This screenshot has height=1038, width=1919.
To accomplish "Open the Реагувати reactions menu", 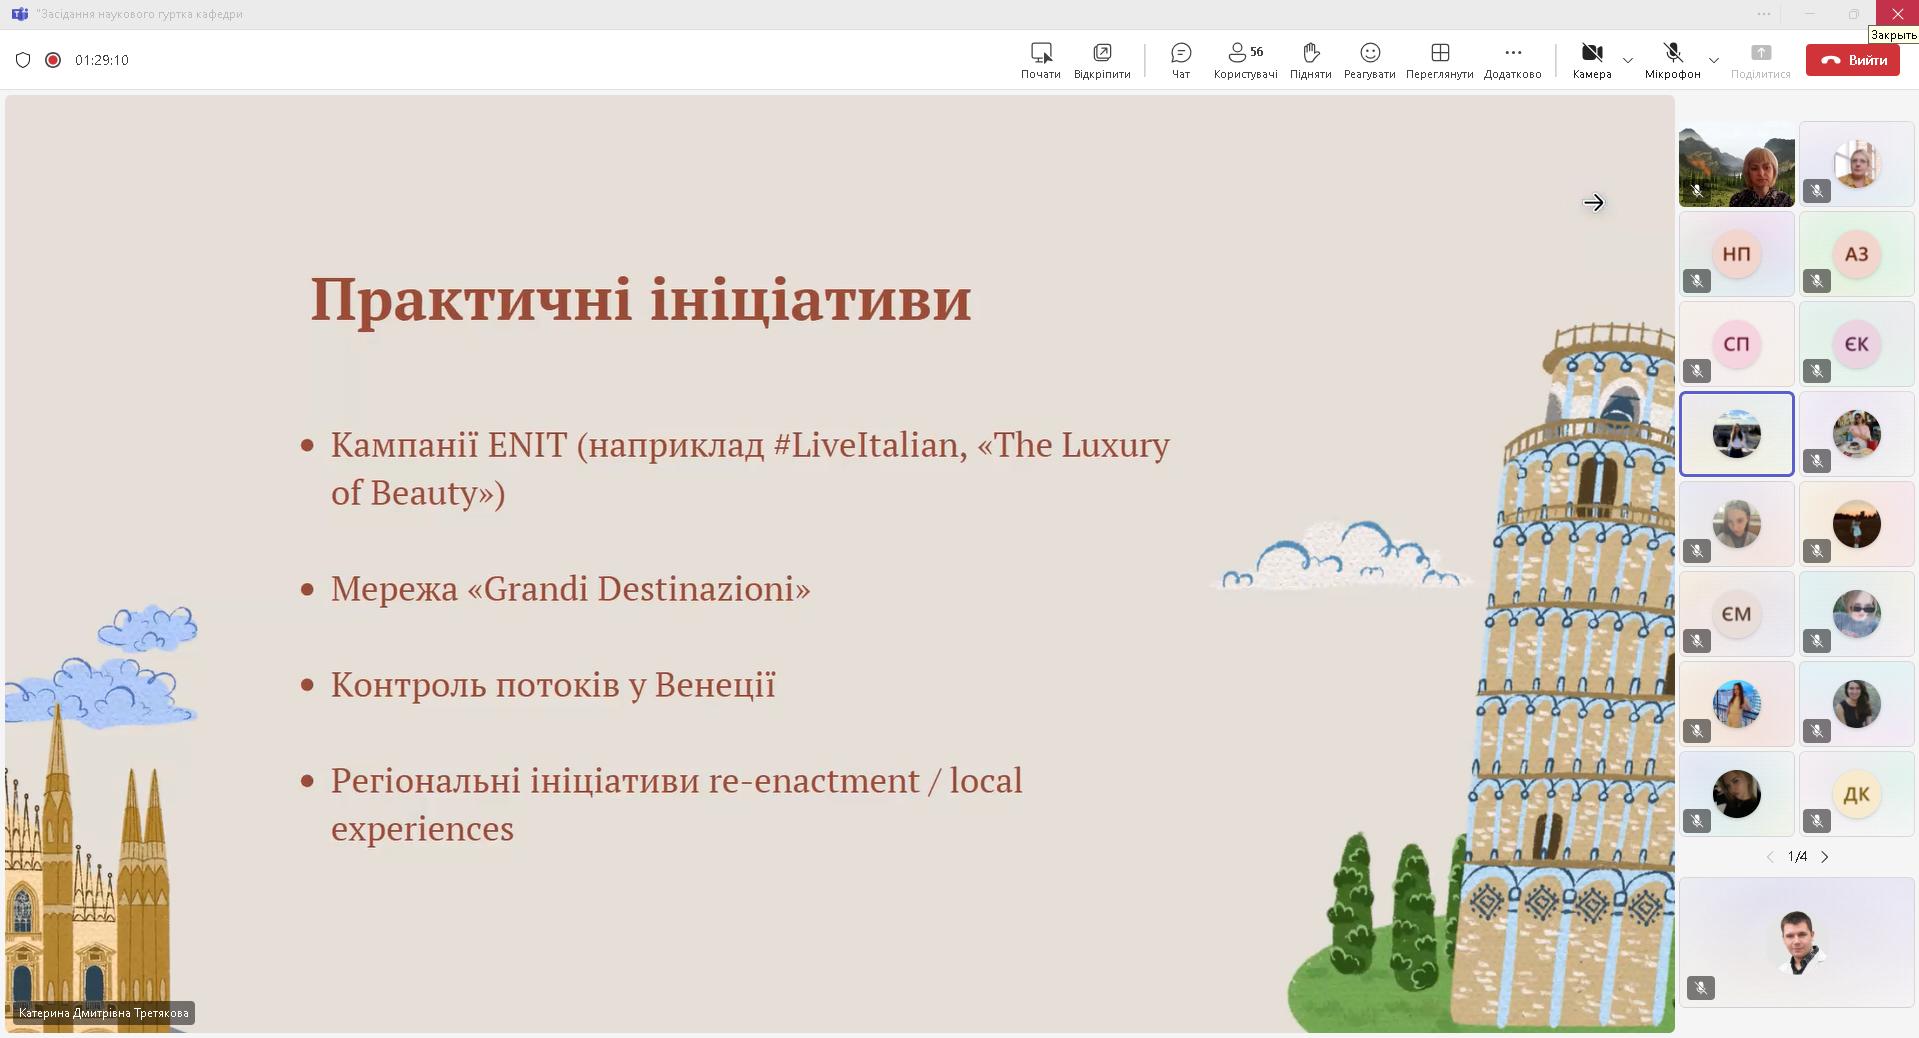I will (1370, 60).
